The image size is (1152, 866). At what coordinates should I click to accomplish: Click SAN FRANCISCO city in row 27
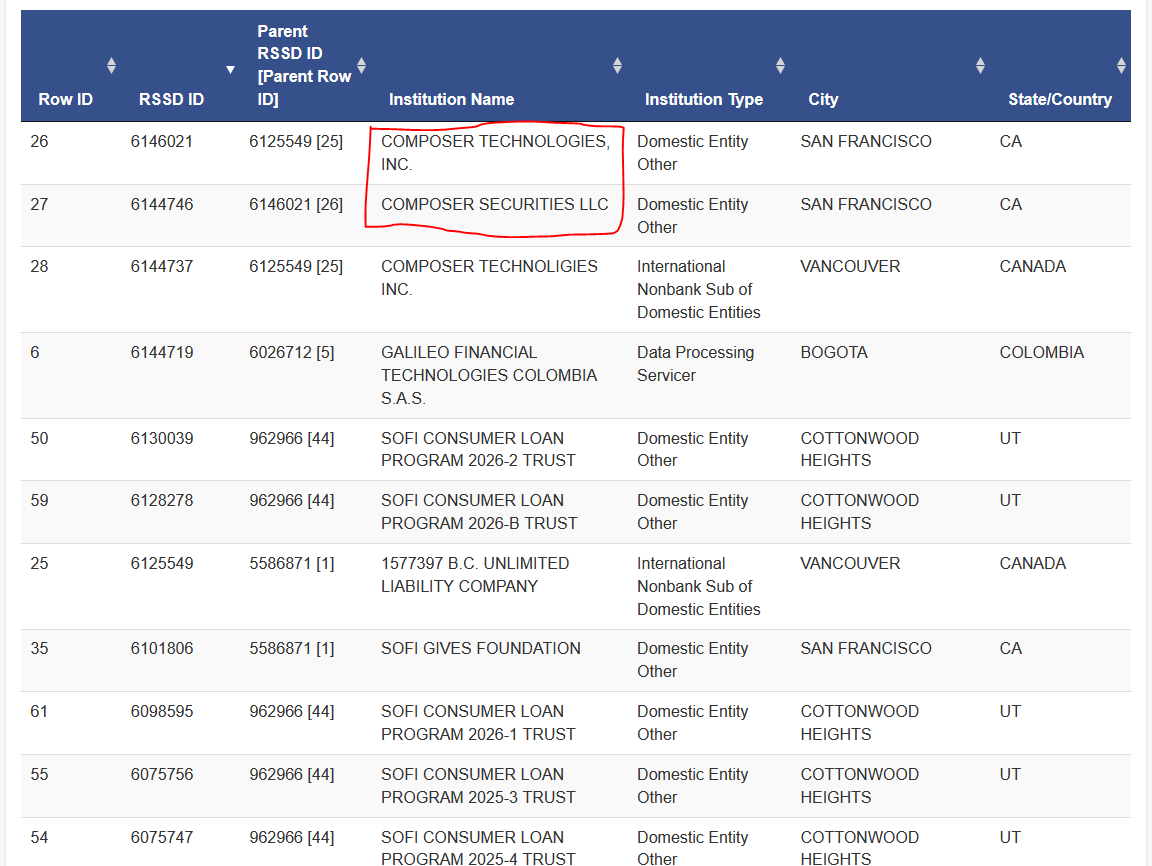click(865, 204)
